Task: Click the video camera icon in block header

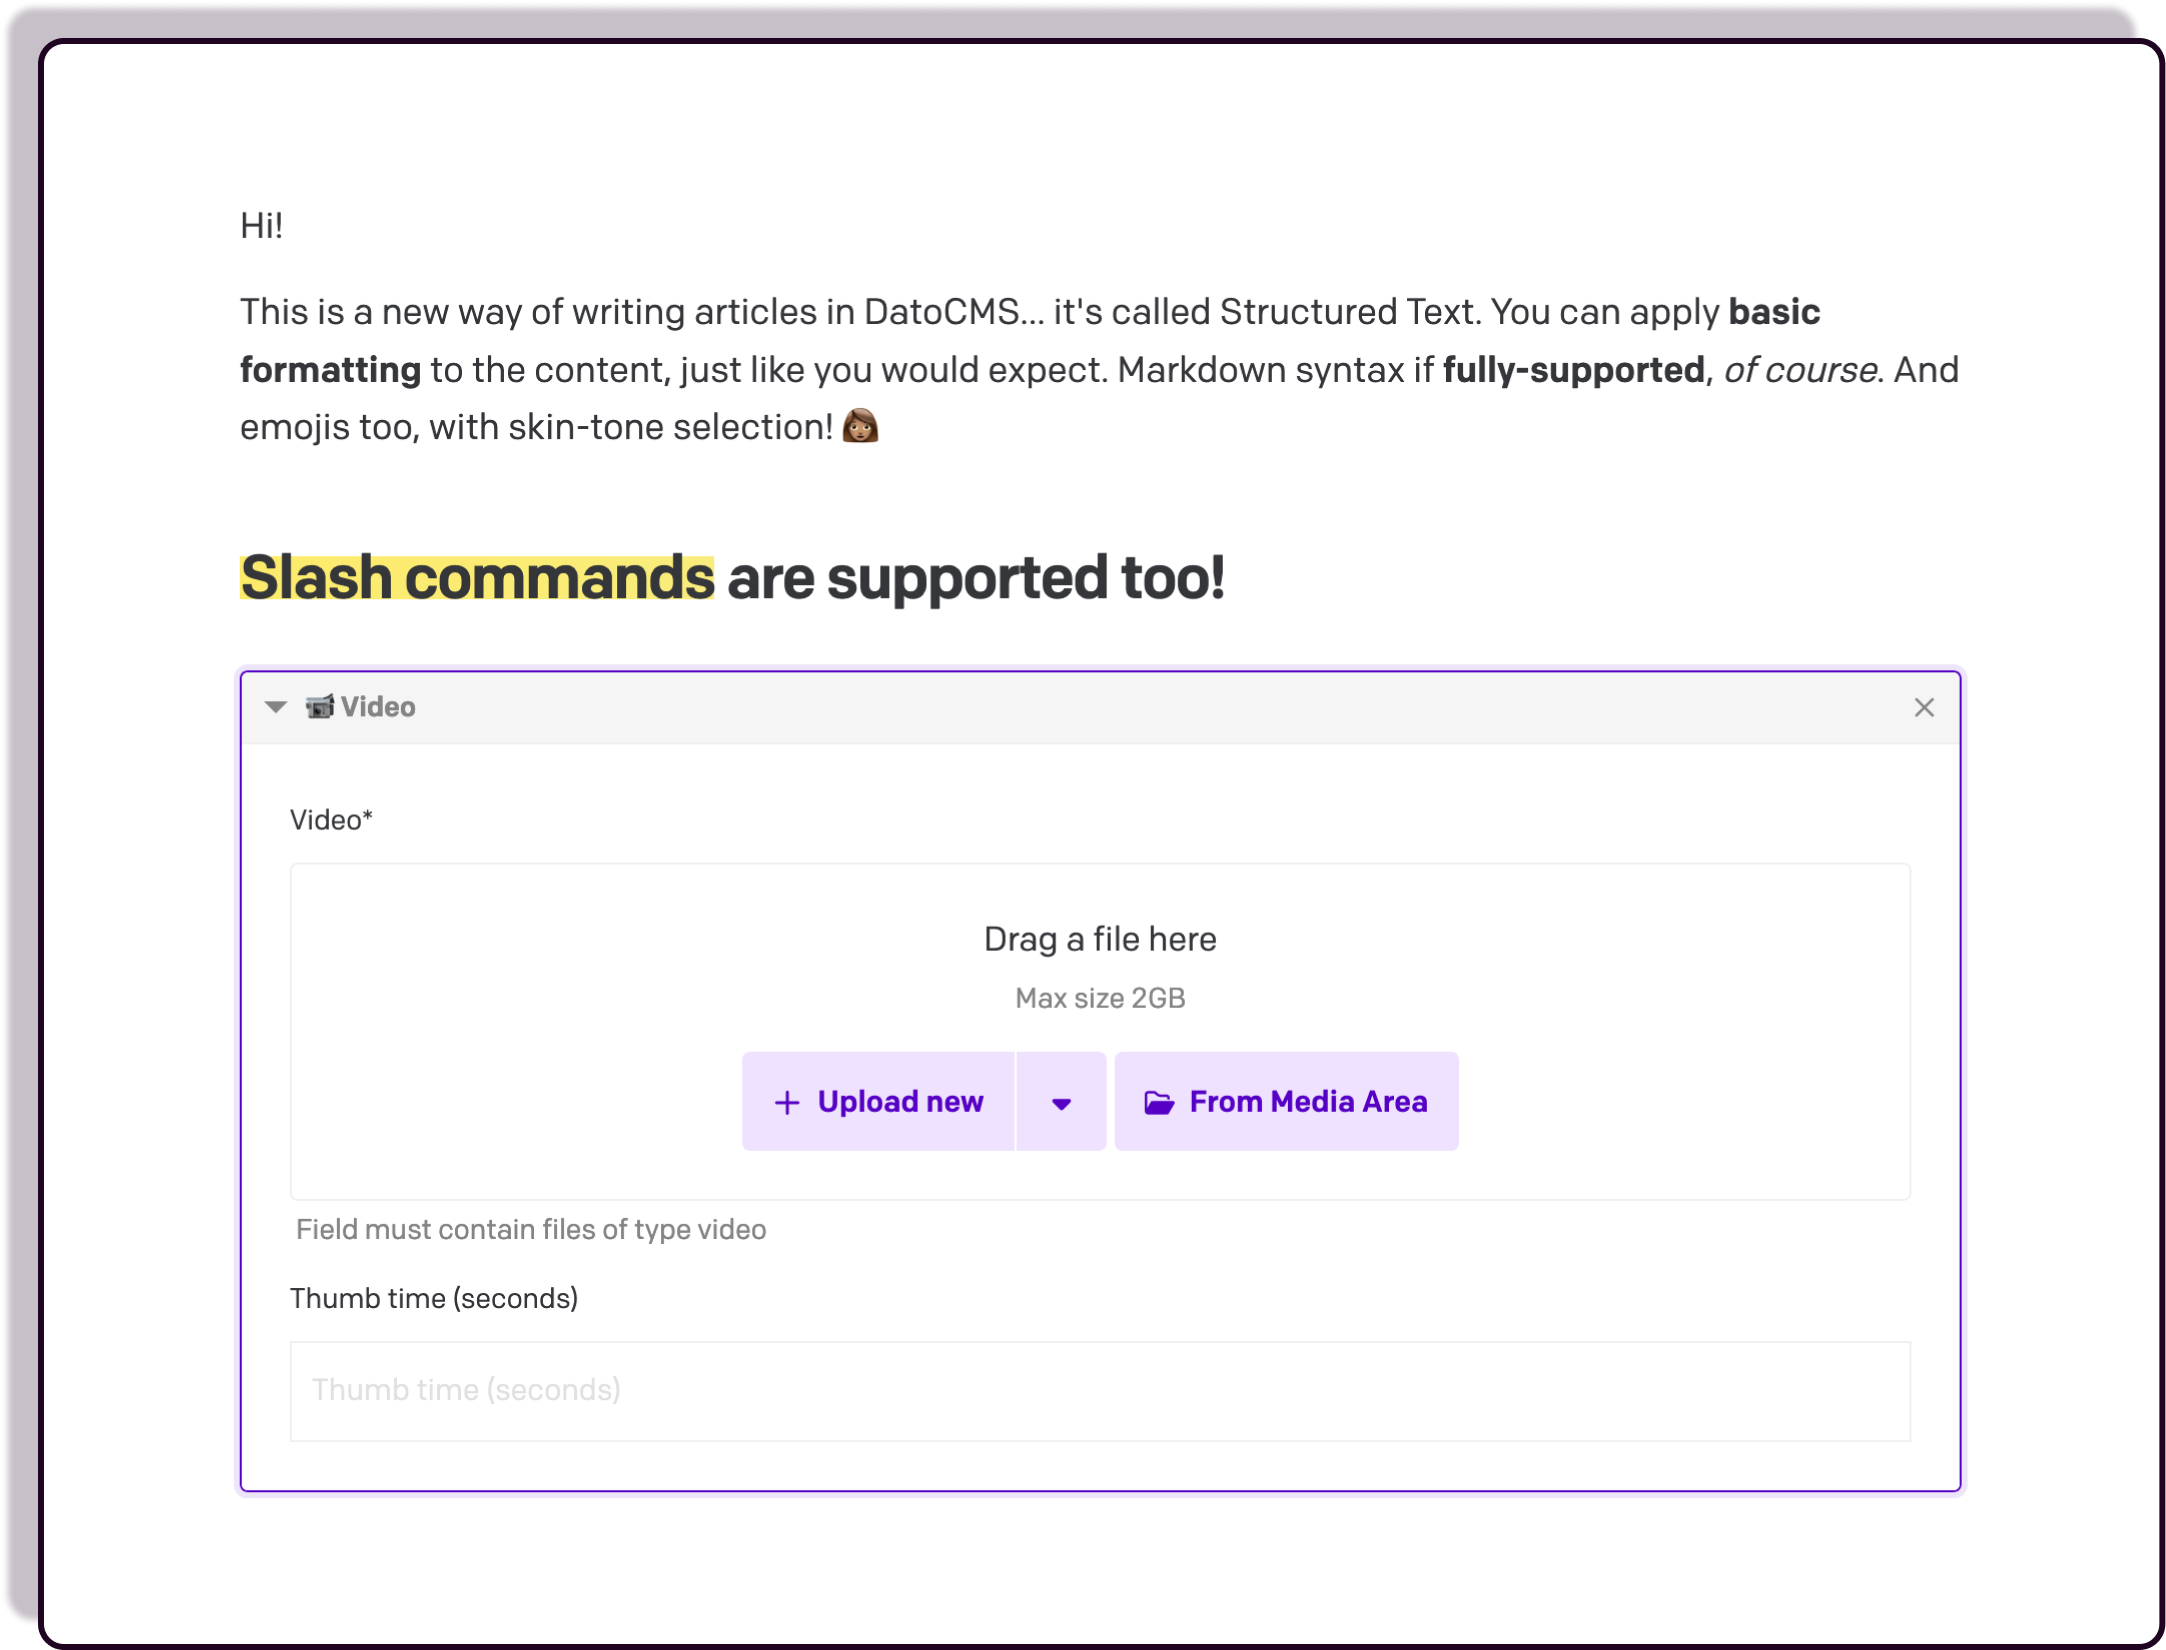Action: tap(320, 707)
